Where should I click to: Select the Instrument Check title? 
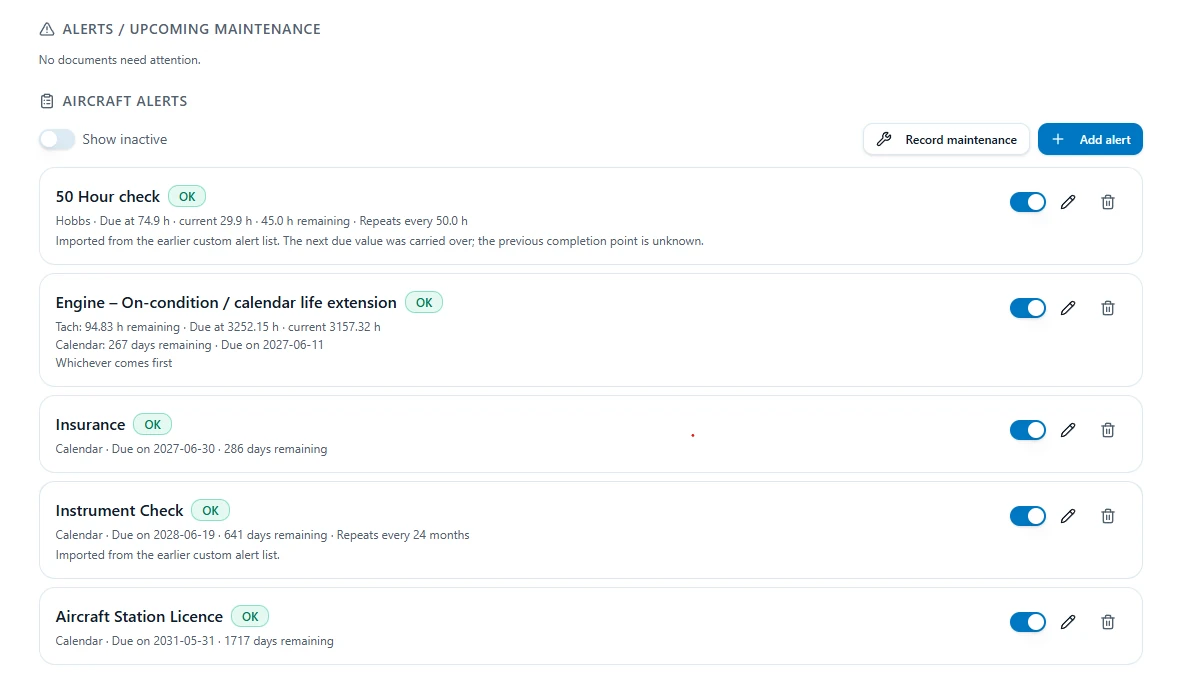119,510
